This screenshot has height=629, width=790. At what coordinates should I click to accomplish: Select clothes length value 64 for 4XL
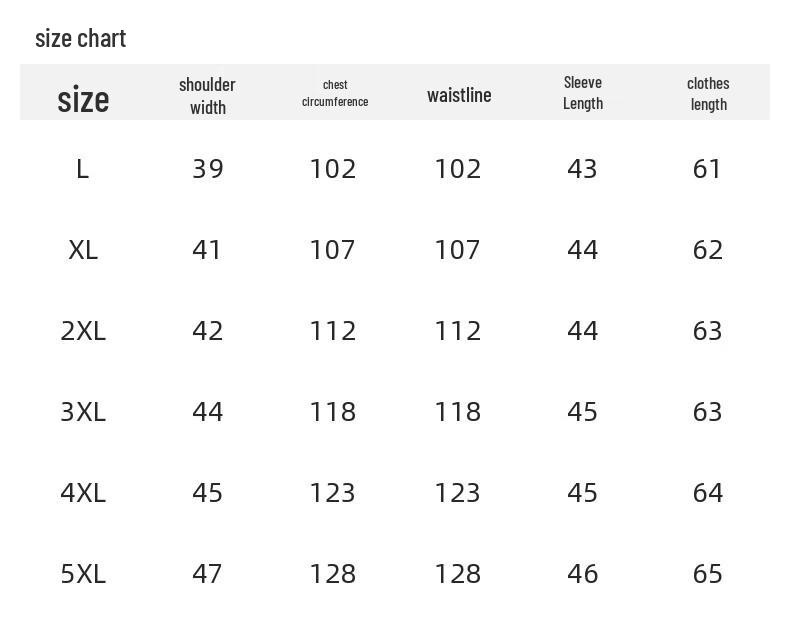[708, 492]
